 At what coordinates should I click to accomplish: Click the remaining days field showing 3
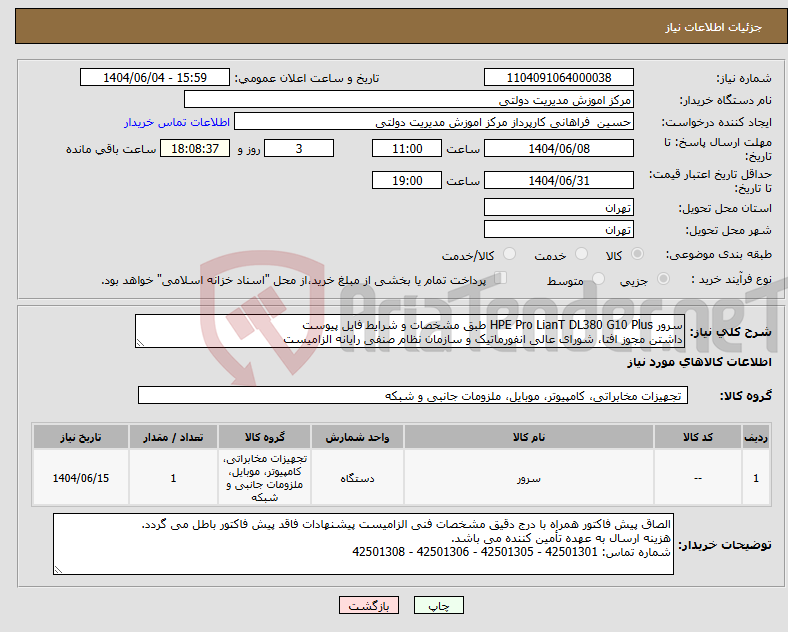pyautogui.click(x=299, y=149)
